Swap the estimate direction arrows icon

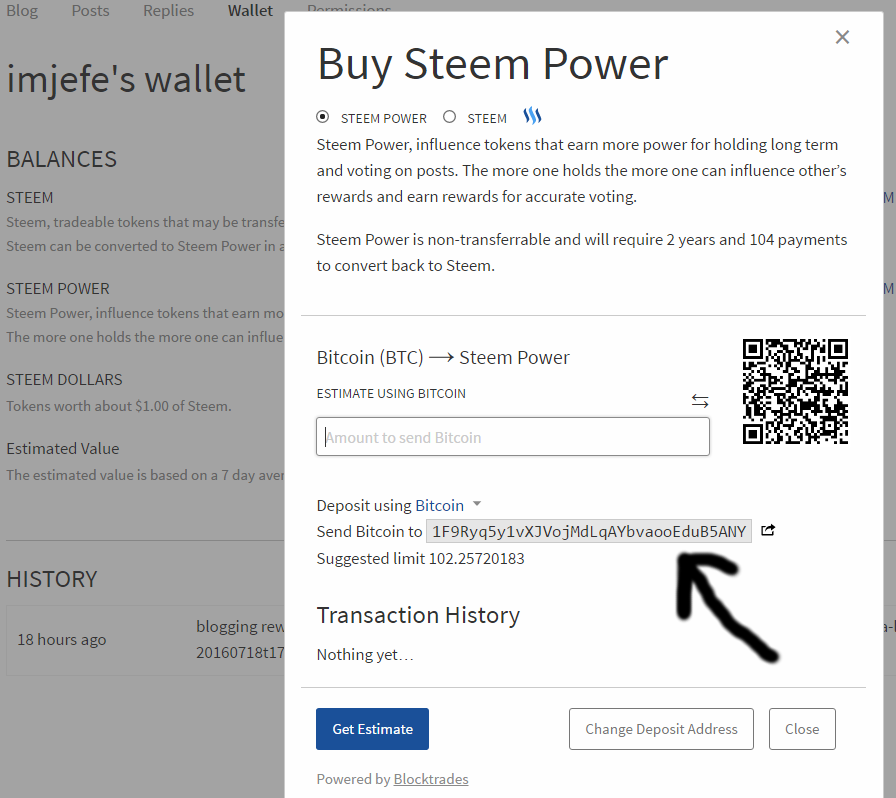pyautogui.click(x=700, y=401)
